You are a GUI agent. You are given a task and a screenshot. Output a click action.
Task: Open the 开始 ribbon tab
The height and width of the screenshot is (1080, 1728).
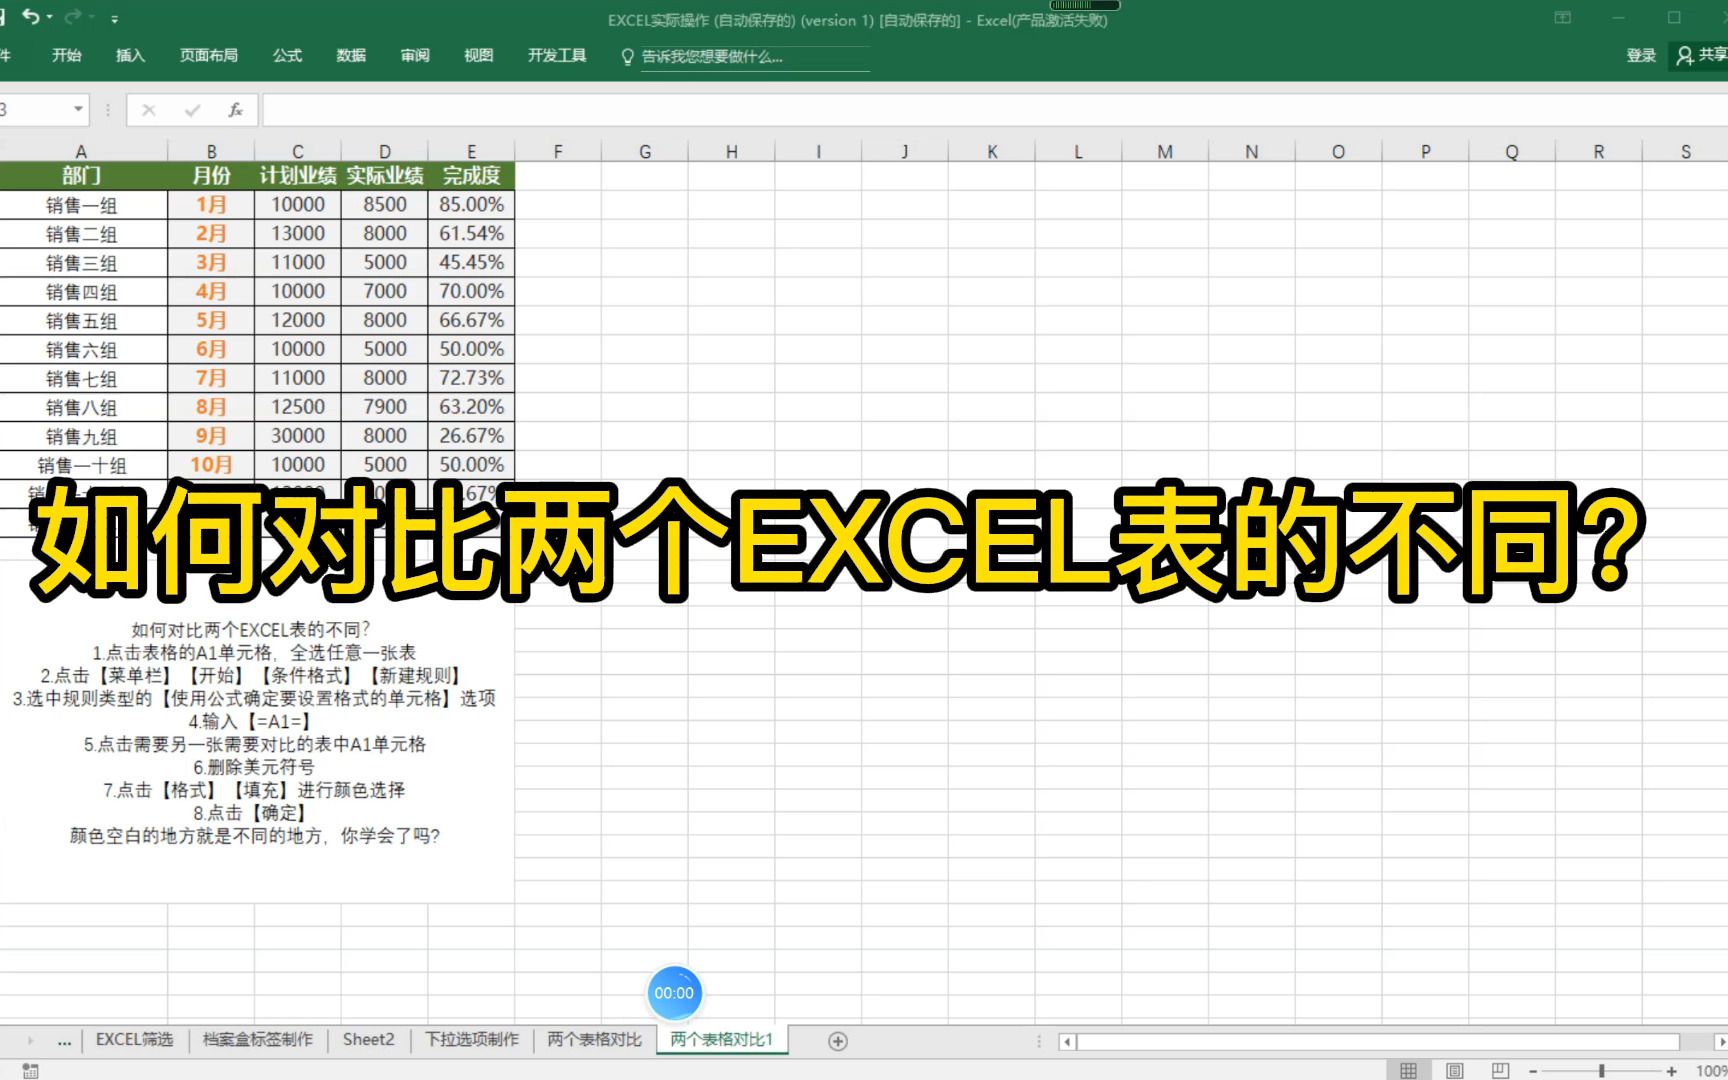click(x=67, y=55)
